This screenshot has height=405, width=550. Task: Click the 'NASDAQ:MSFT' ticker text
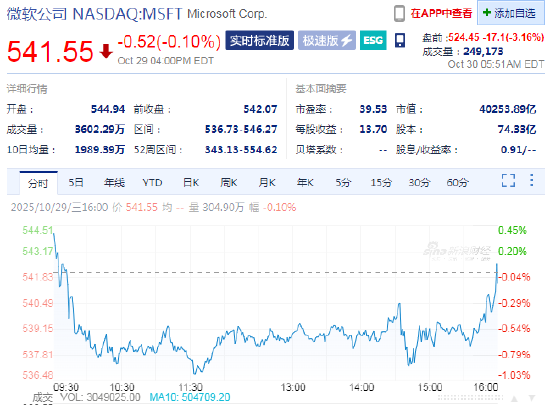127,14
